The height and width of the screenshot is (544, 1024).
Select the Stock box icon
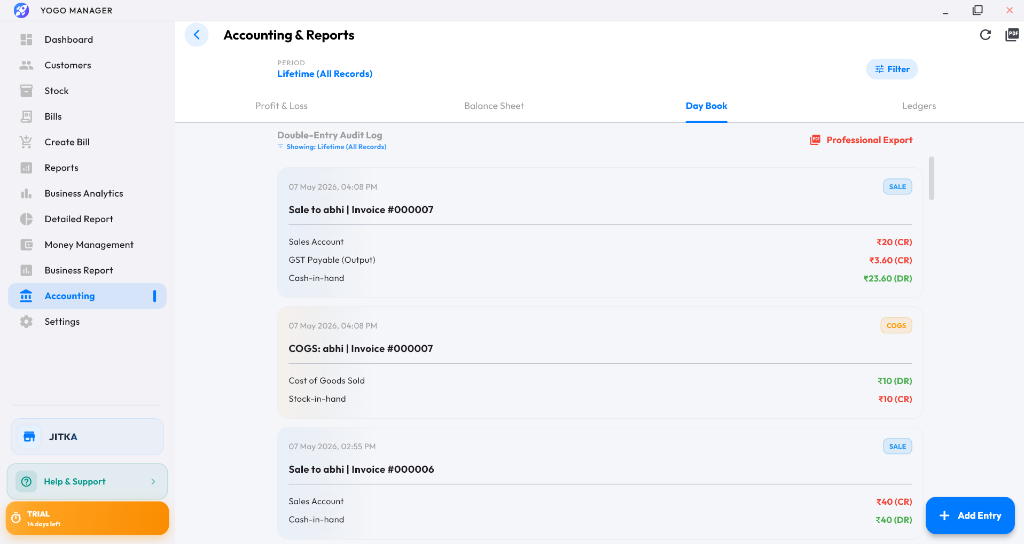[x=26, y=91]
